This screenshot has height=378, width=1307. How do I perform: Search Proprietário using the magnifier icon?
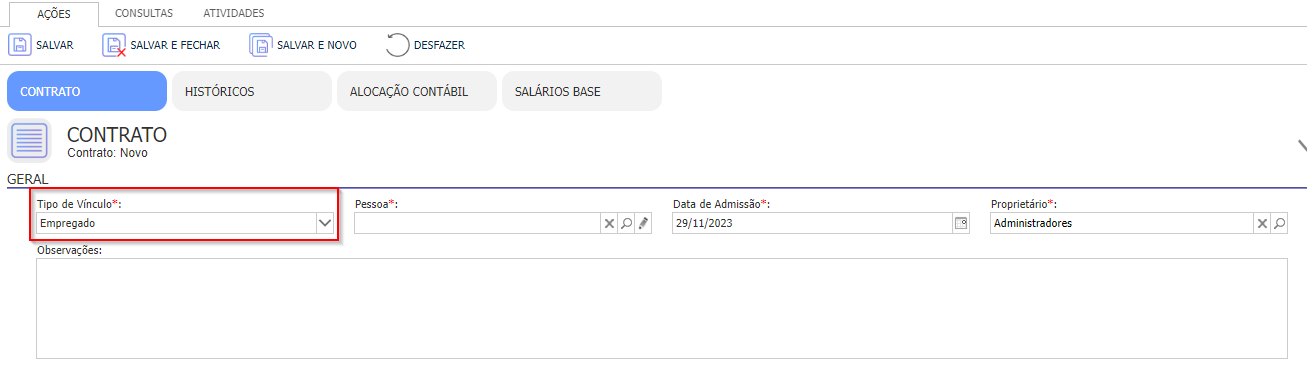pyautogui.click(x=1279, y=224)
